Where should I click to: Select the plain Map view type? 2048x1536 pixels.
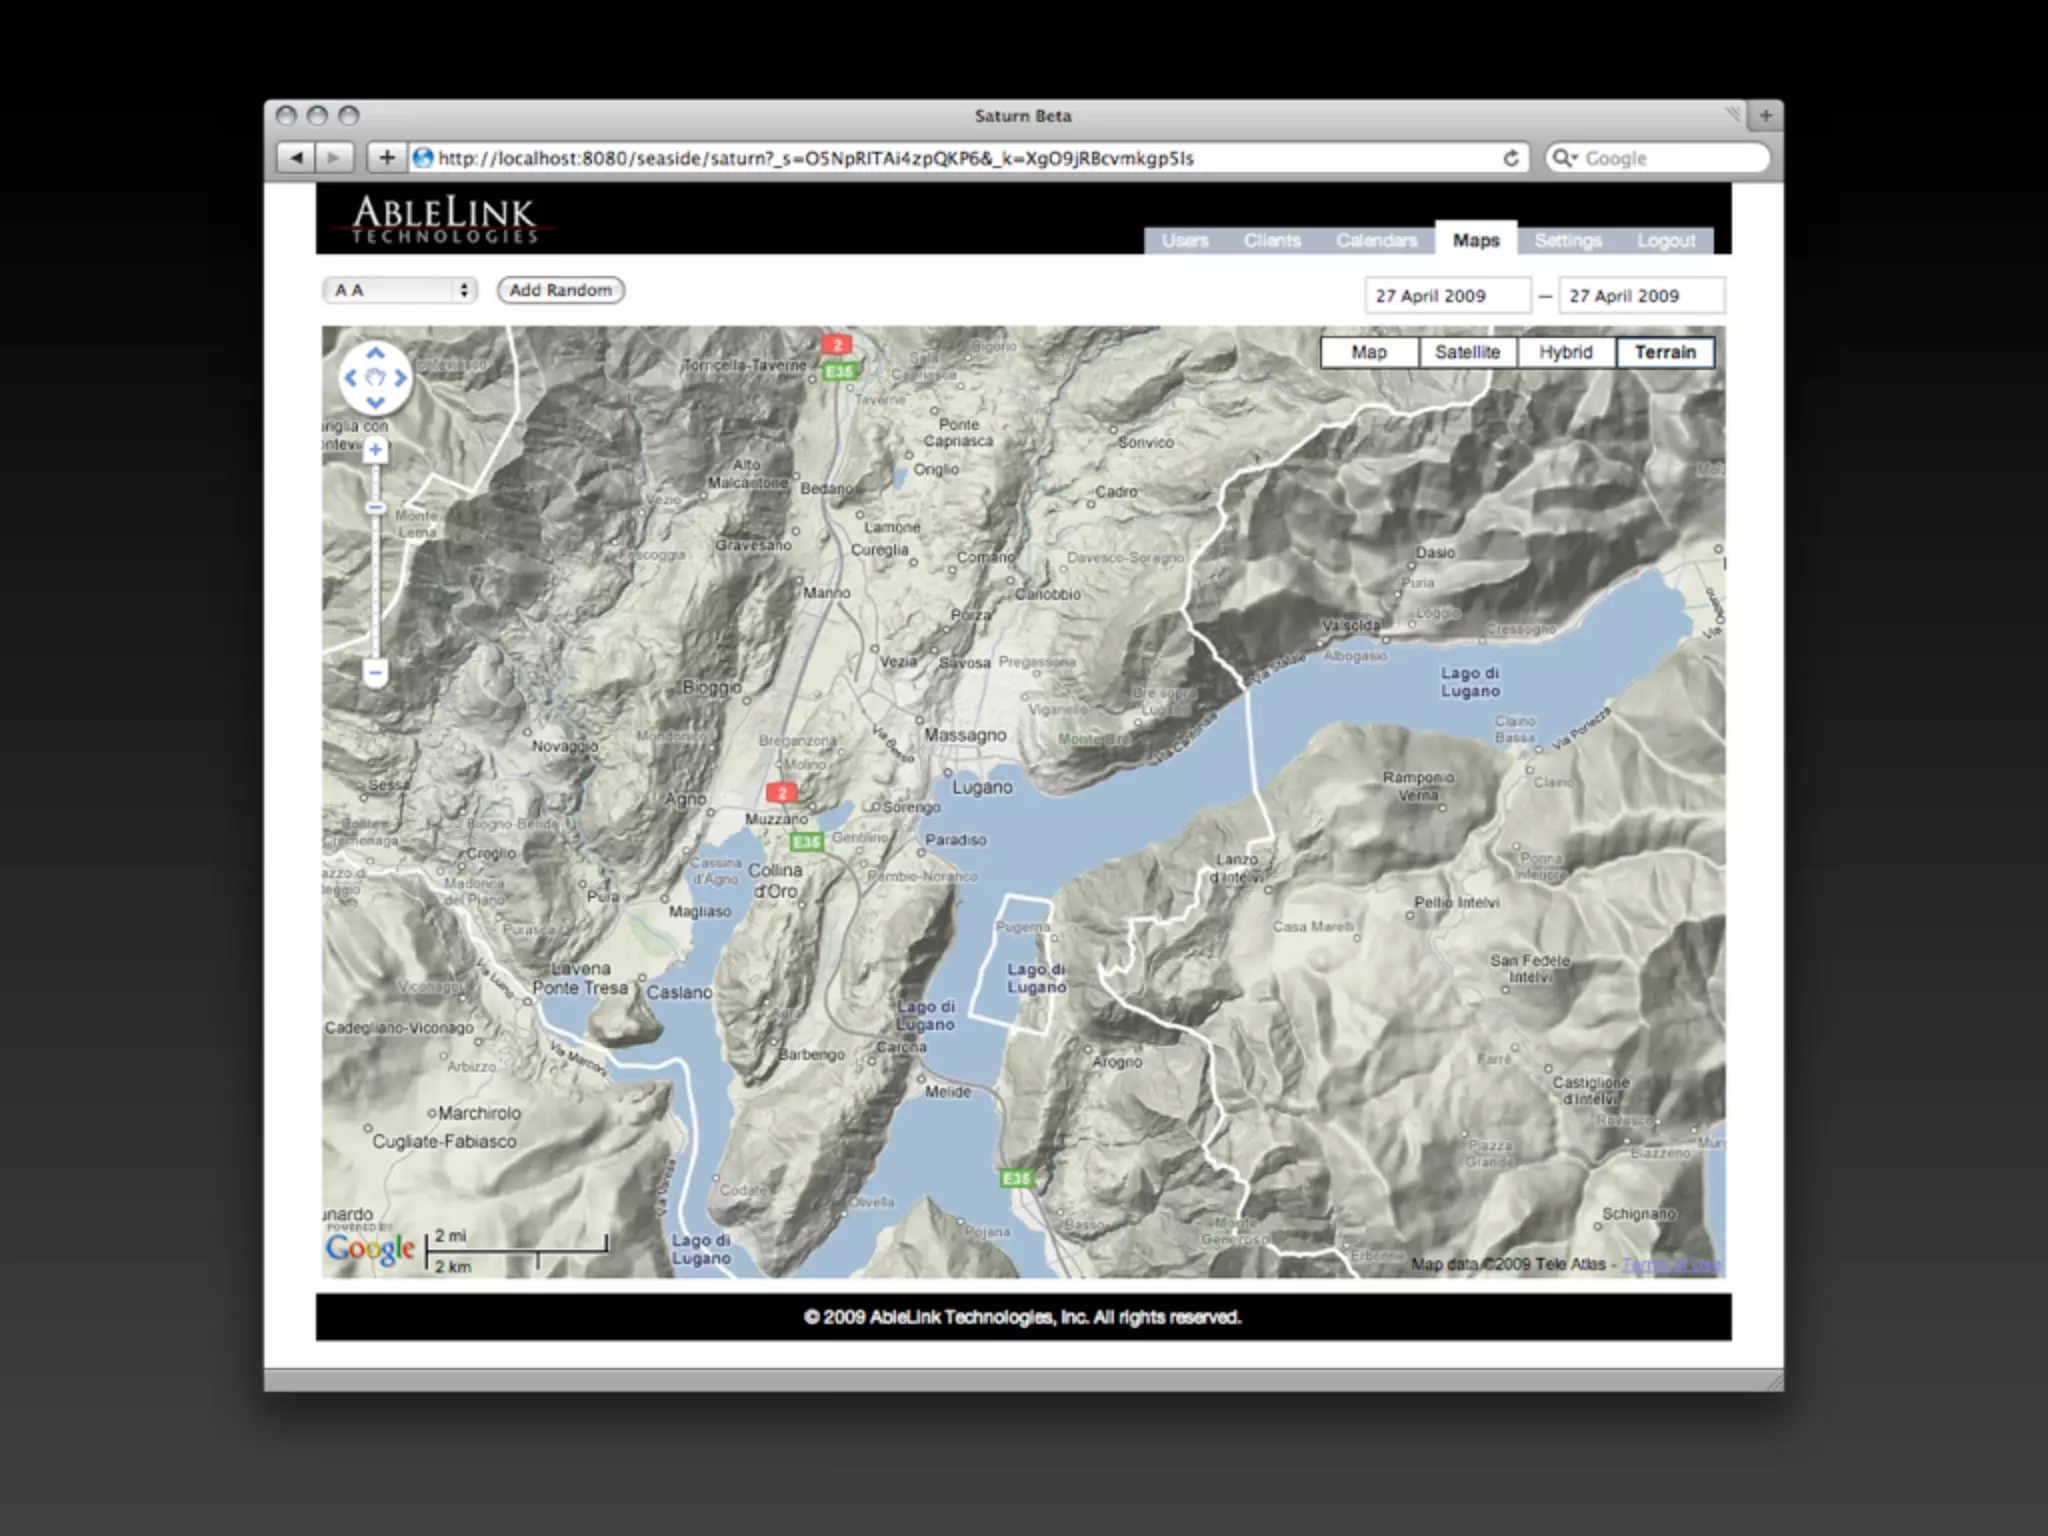click(1369, 352)
